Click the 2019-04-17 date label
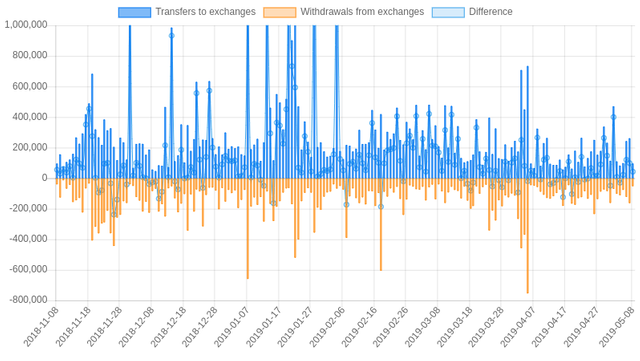The image size is (640, 361). coord(550,327)
